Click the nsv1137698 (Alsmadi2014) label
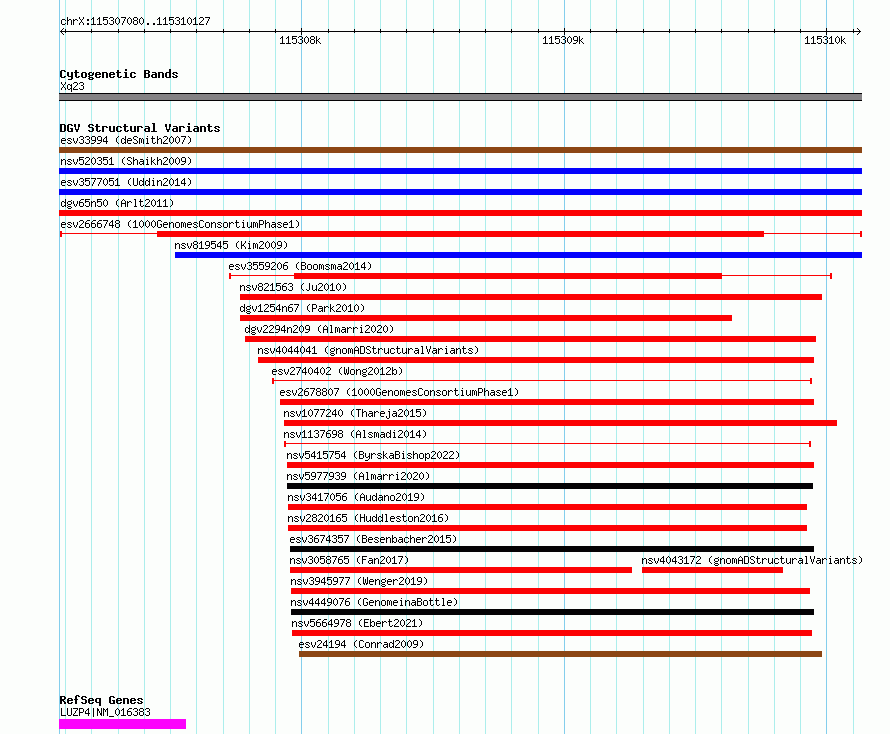 (355, 434)
